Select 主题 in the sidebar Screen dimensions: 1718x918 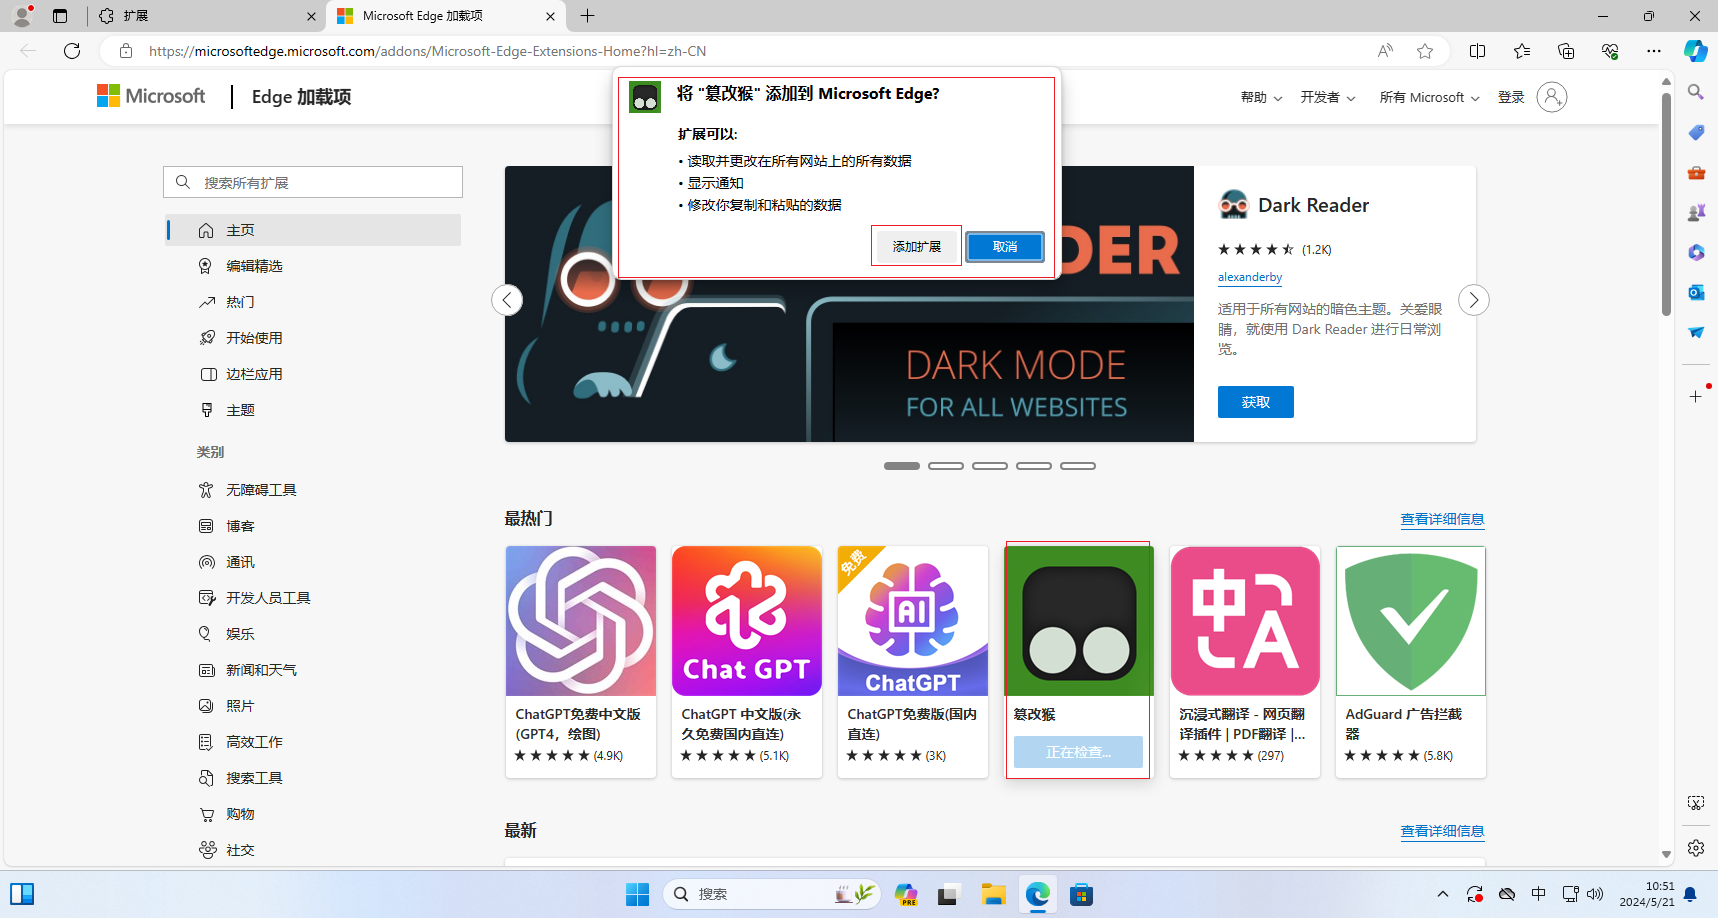313,410
